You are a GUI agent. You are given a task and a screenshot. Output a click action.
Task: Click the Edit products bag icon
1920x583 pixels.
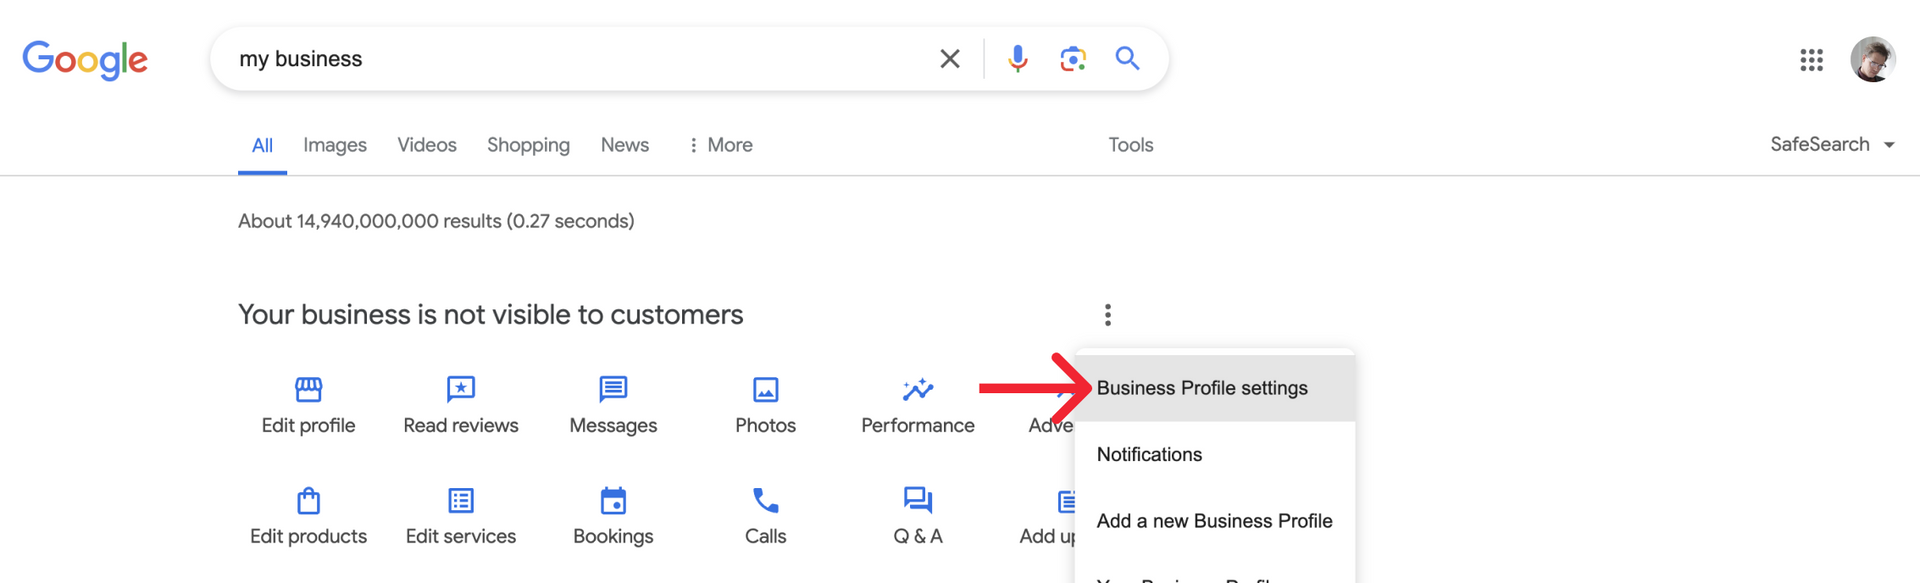(x=308, y=500)
